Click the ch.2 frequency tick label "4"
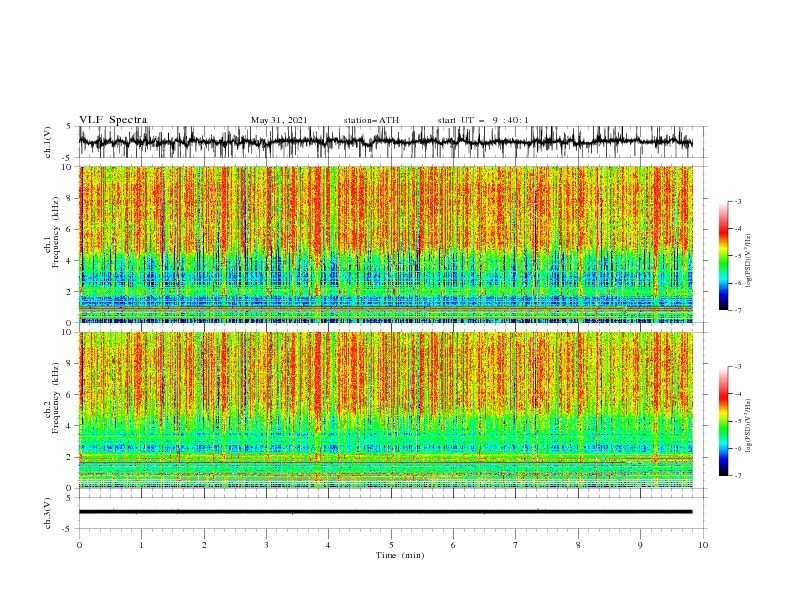Viewport: 792px width, 612px height. (69, 426)
